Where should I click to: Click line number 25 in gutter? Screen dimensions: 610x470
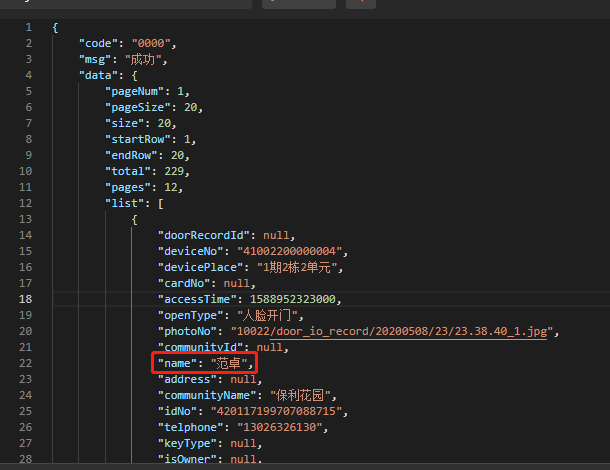click(x=25, y=411)
